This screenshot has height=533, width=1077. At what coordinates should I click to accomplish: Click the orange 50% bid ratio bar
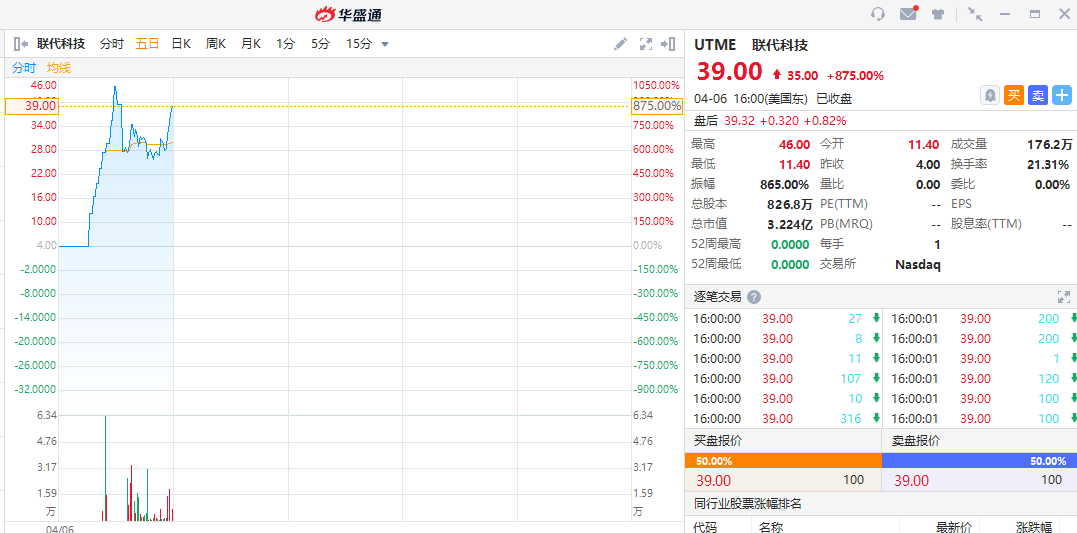click(x=782, y=461)
